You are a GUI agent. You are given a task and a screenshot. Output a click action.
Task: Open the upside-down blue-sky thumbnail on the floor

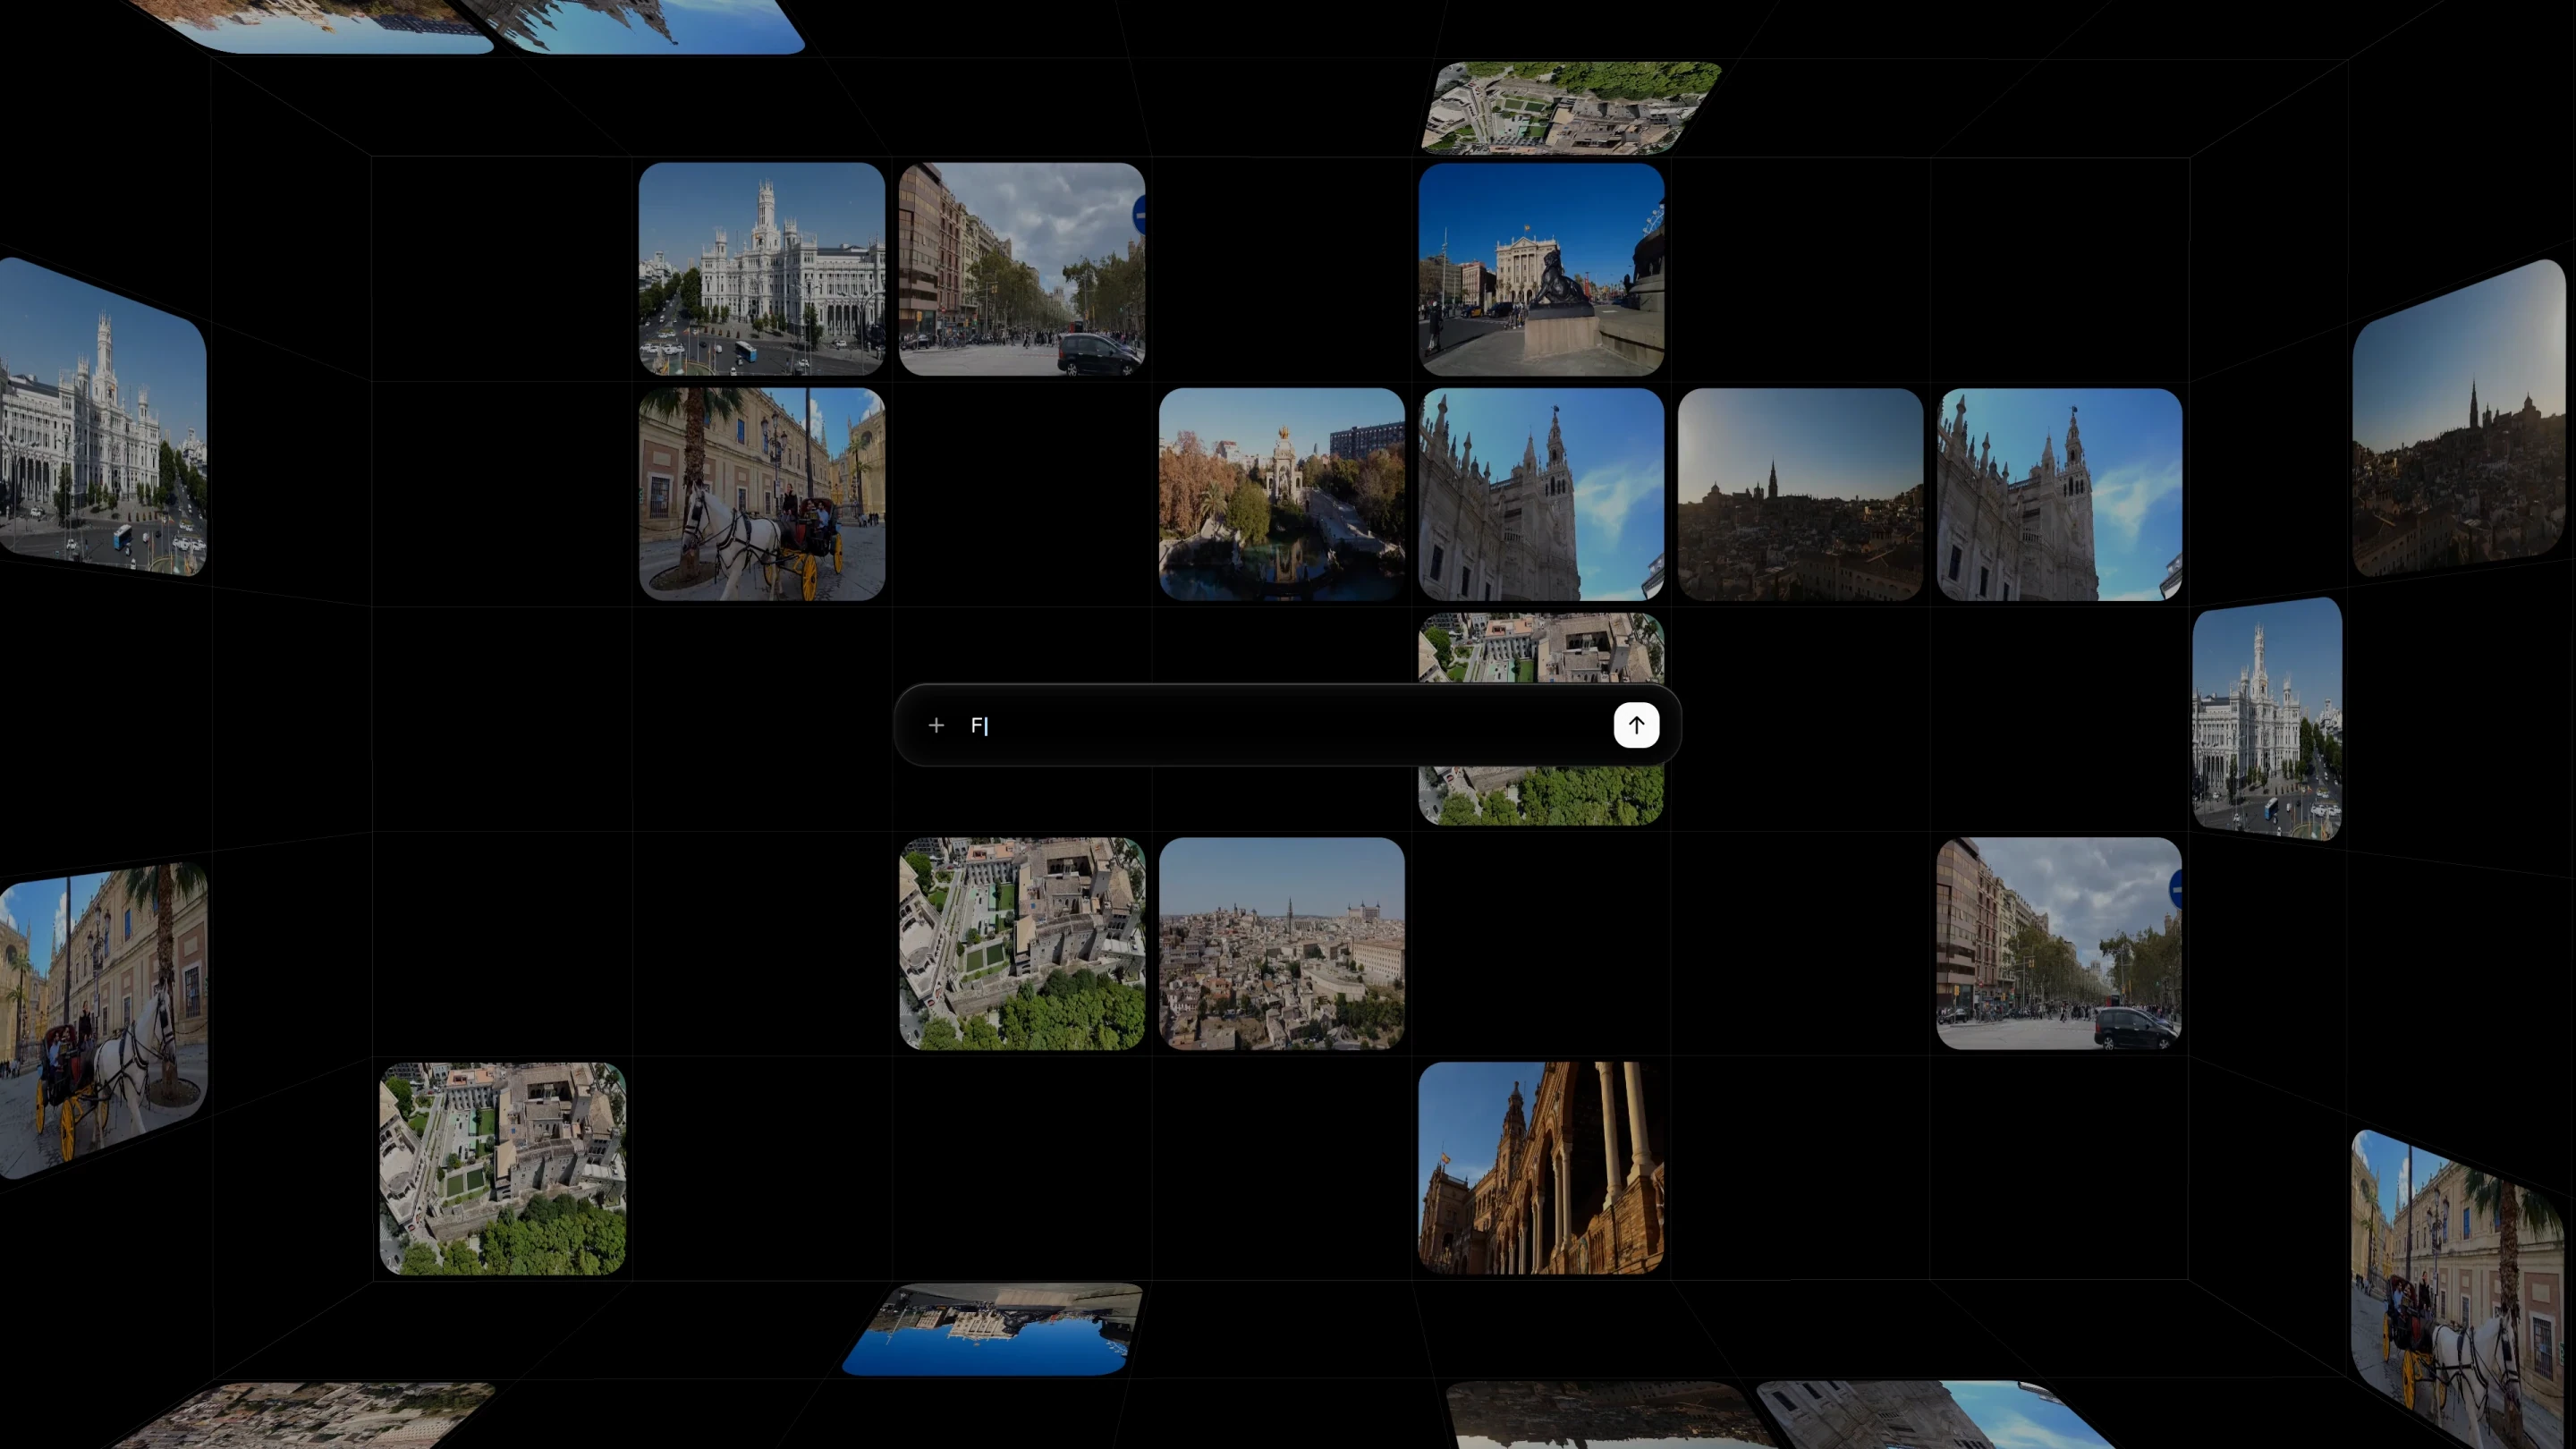[x=993, y=1329]
